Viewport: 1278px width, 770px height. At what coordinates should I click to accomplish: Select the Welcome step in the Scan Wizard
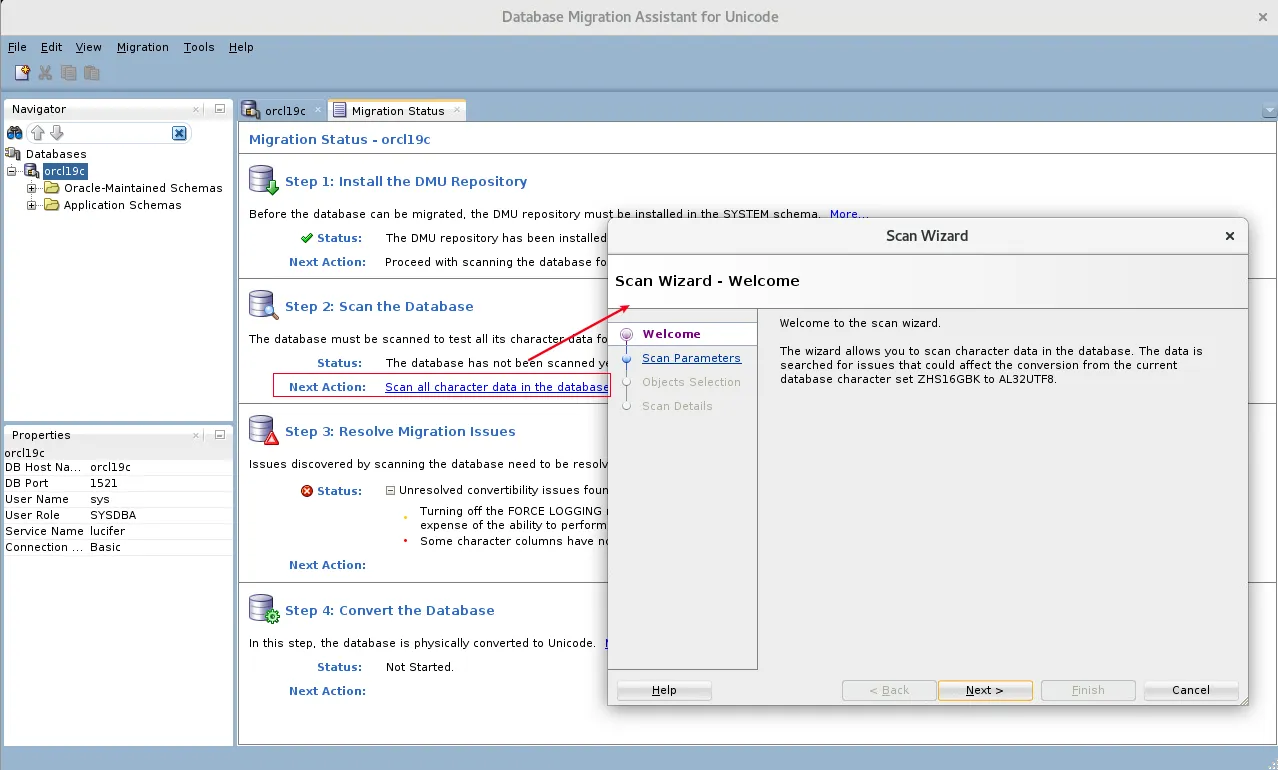point(671,333)
